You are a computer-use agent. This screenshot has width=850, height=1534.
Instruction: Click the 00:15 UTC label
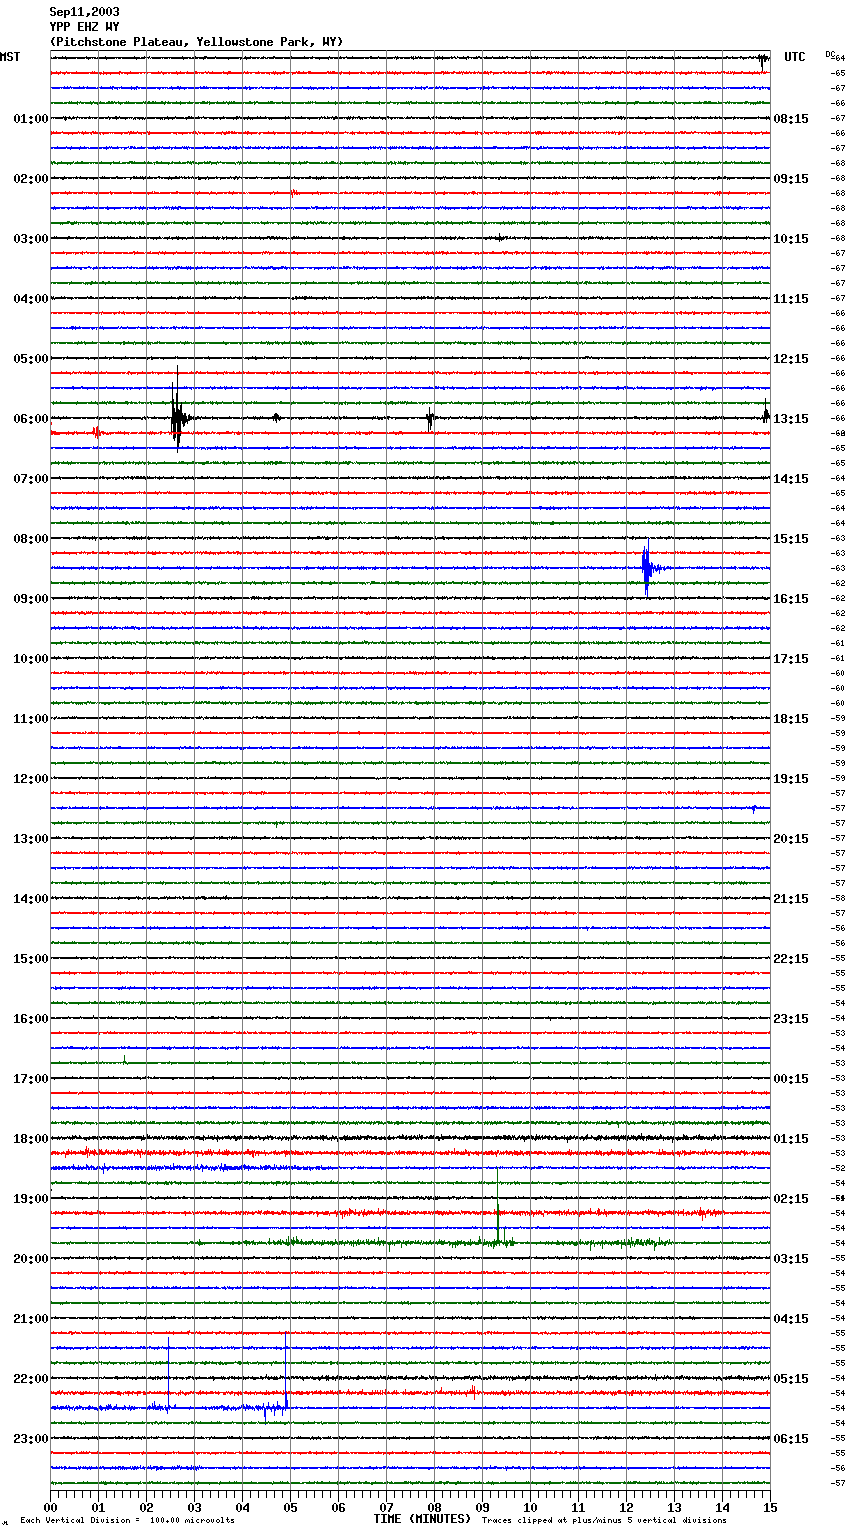(x=791, y=1079)
